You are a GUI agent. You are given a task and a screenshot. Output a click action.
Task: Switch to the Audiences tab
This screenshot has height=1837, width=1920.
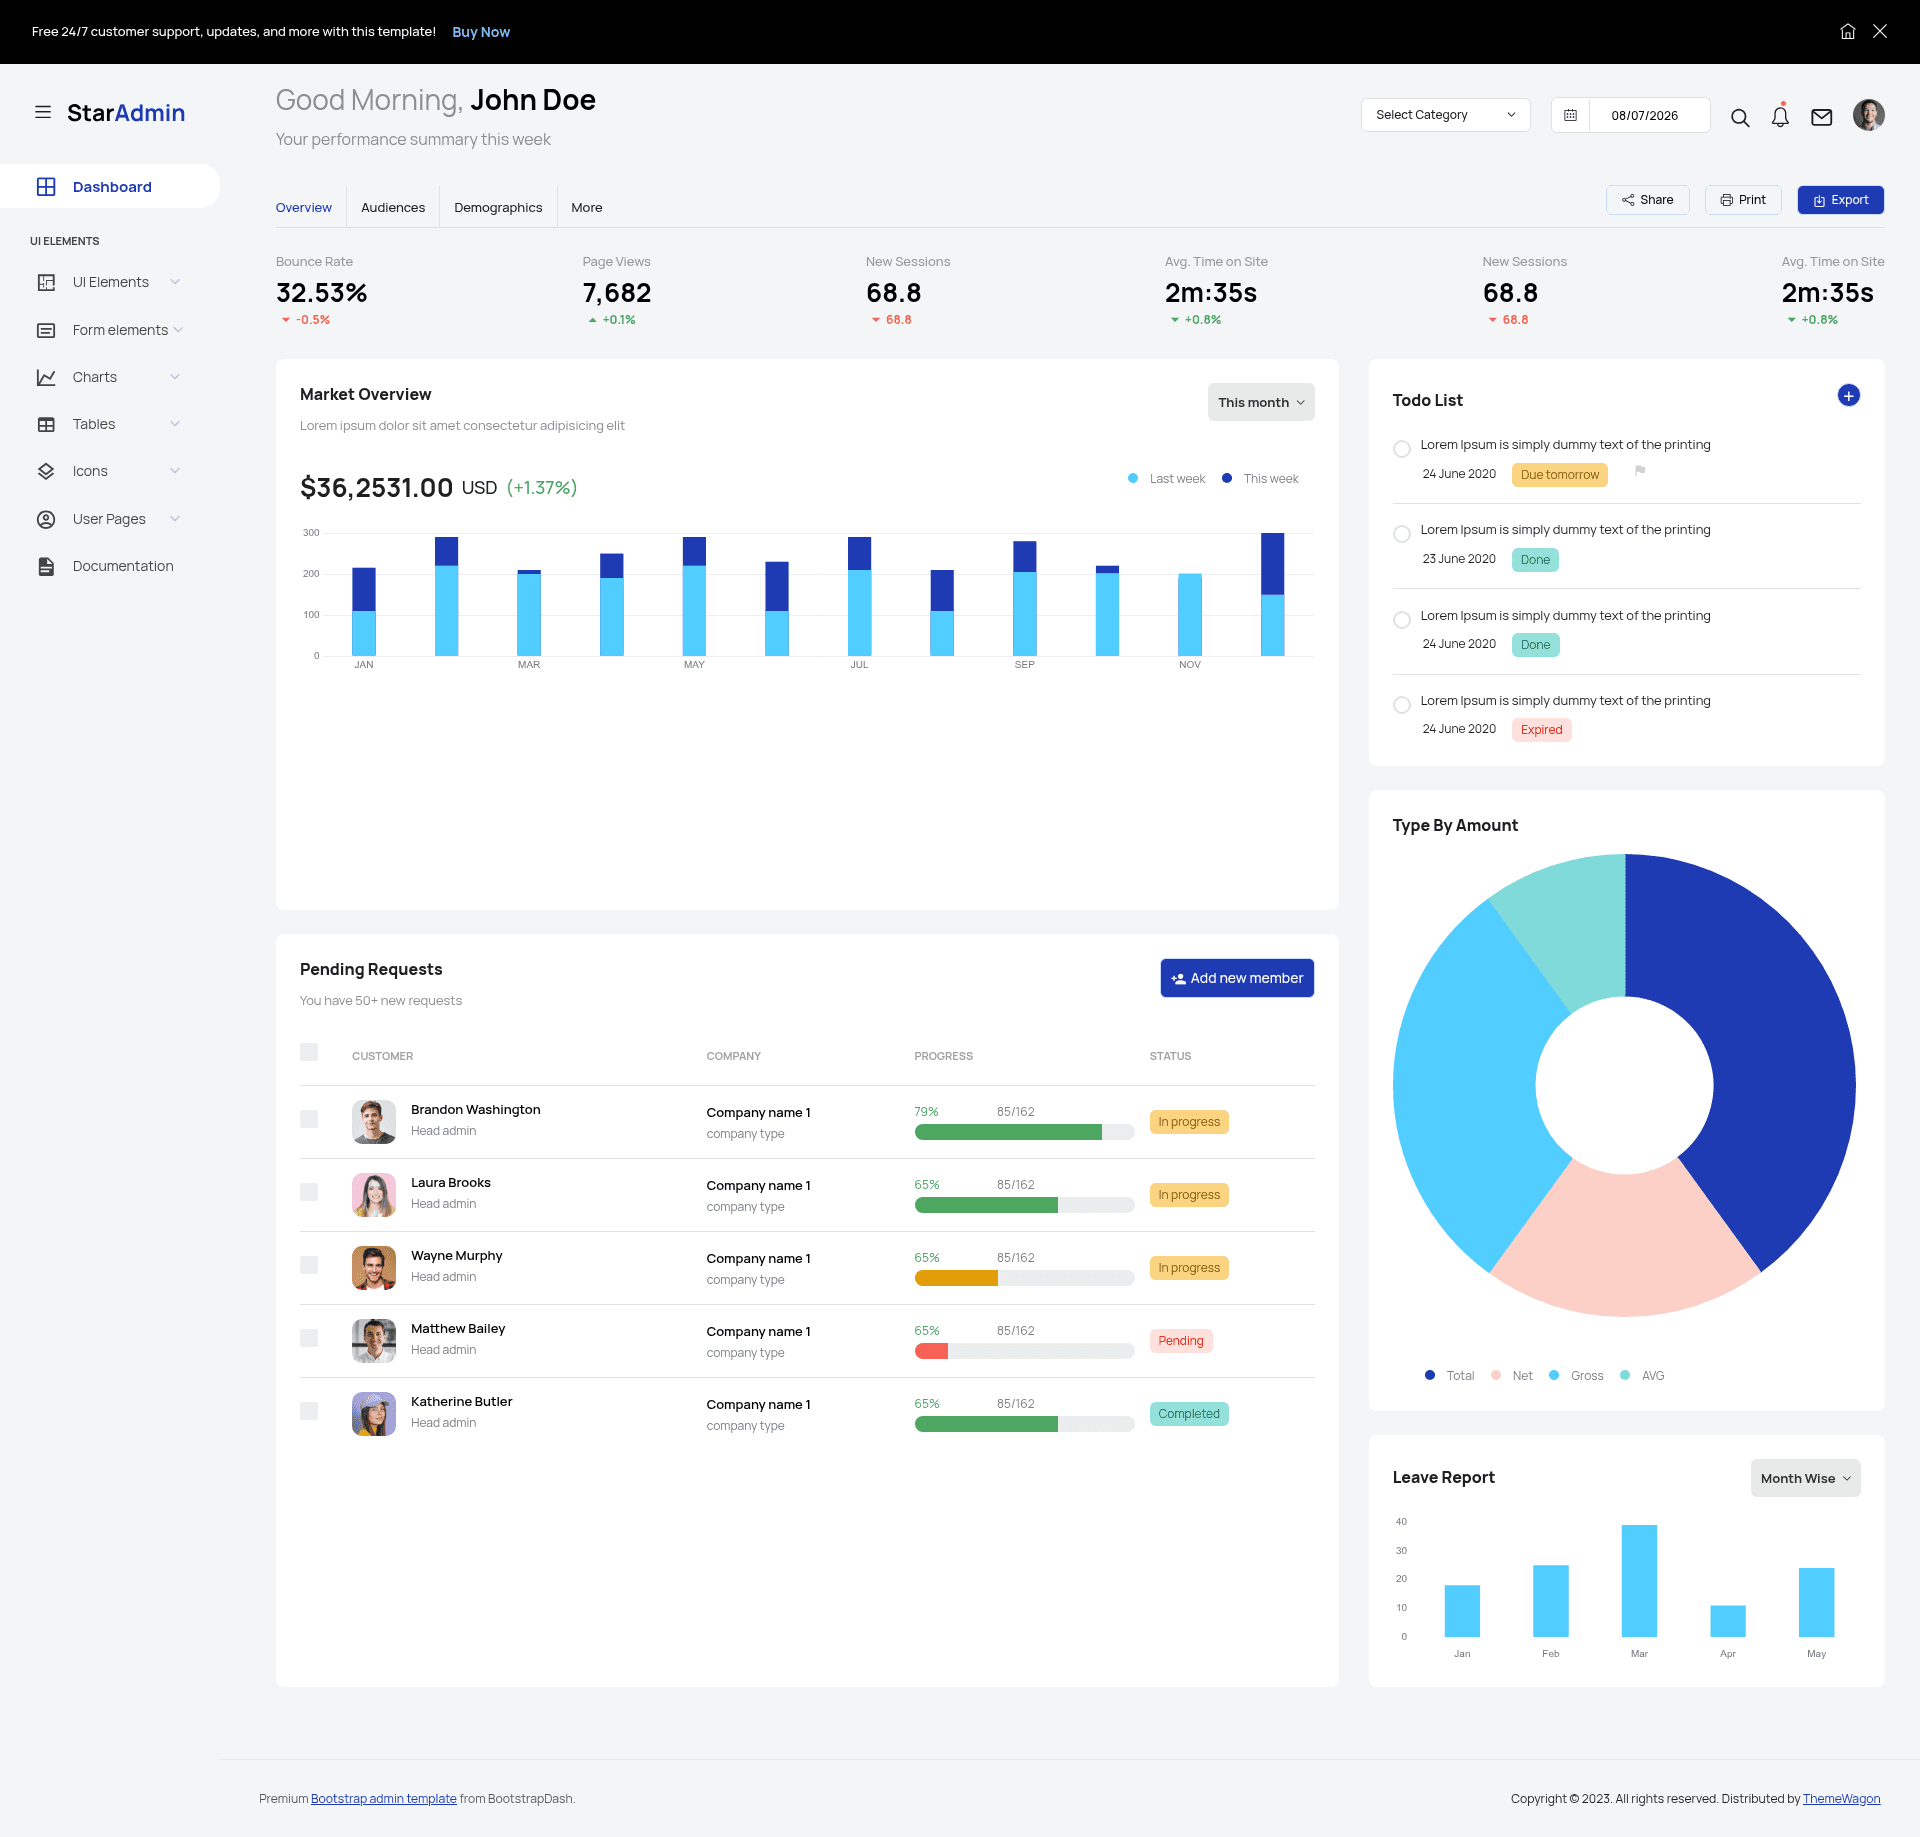[393, 207]
